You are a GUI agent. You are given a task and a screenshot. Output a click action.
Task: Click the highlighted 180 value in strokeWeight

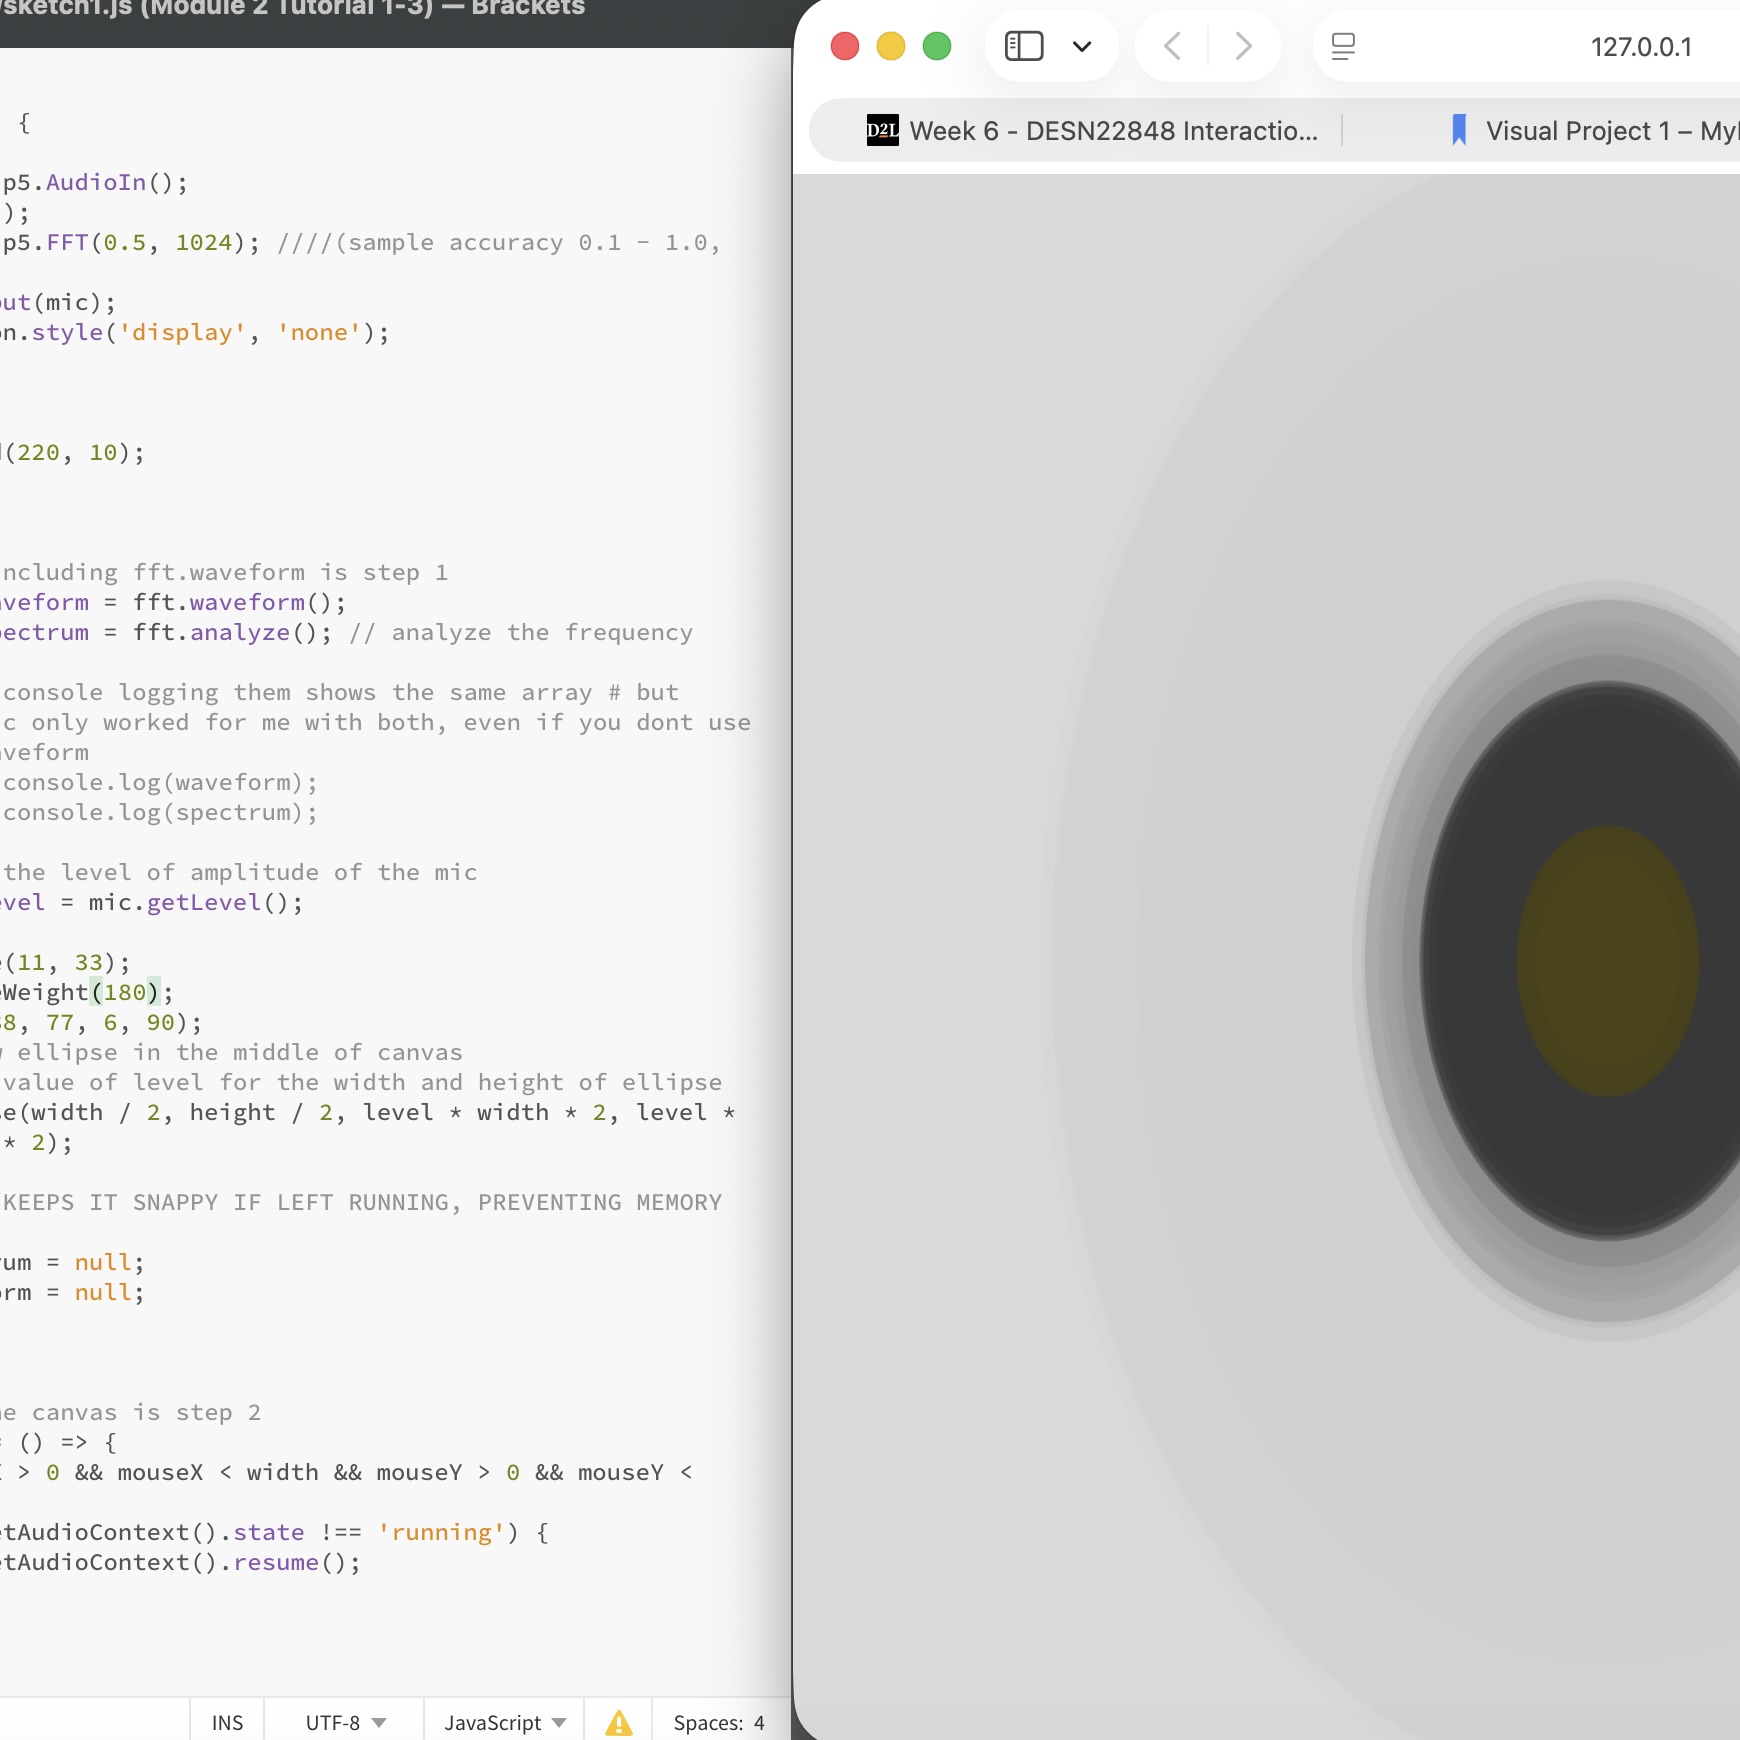[x=123, y=992]
